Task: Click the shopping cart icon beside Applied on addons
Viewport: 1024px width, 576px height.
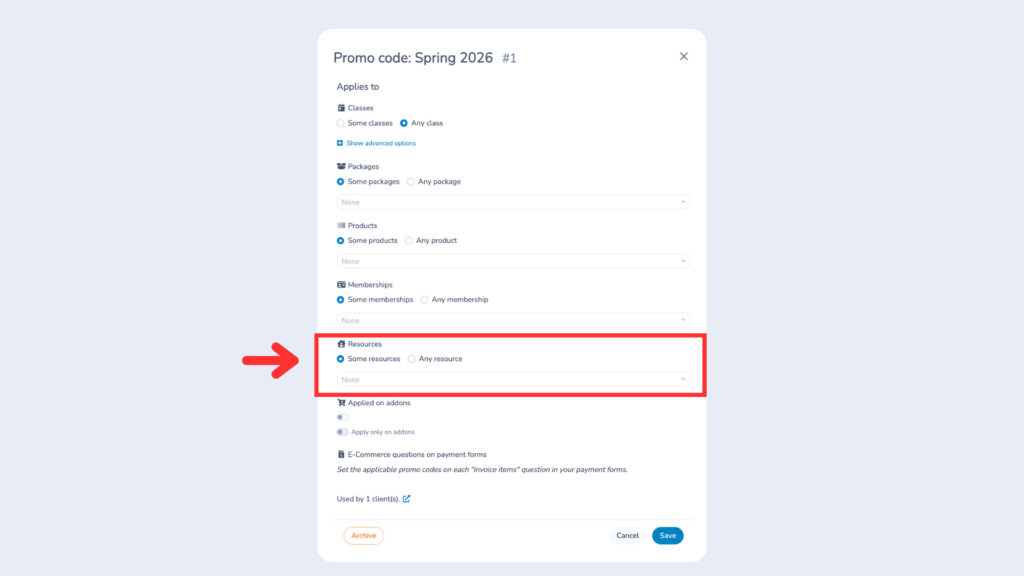Action: 341,402
